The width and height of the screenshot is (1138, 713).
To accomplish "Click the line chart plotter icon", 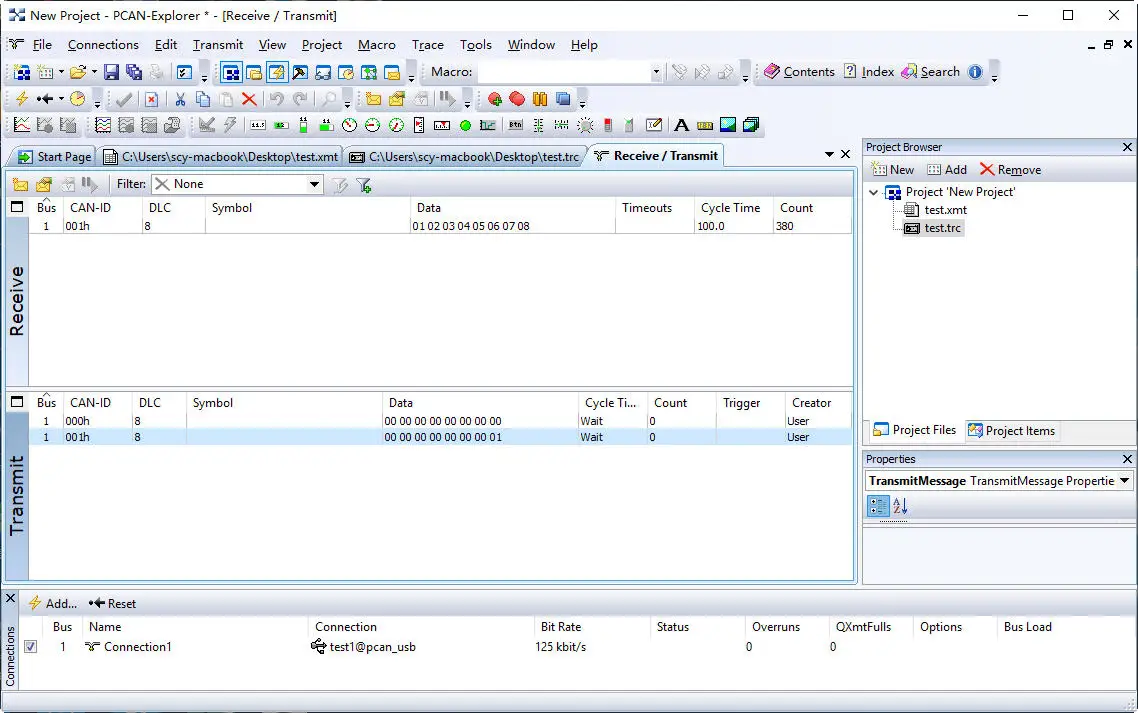I will (22, 125).
